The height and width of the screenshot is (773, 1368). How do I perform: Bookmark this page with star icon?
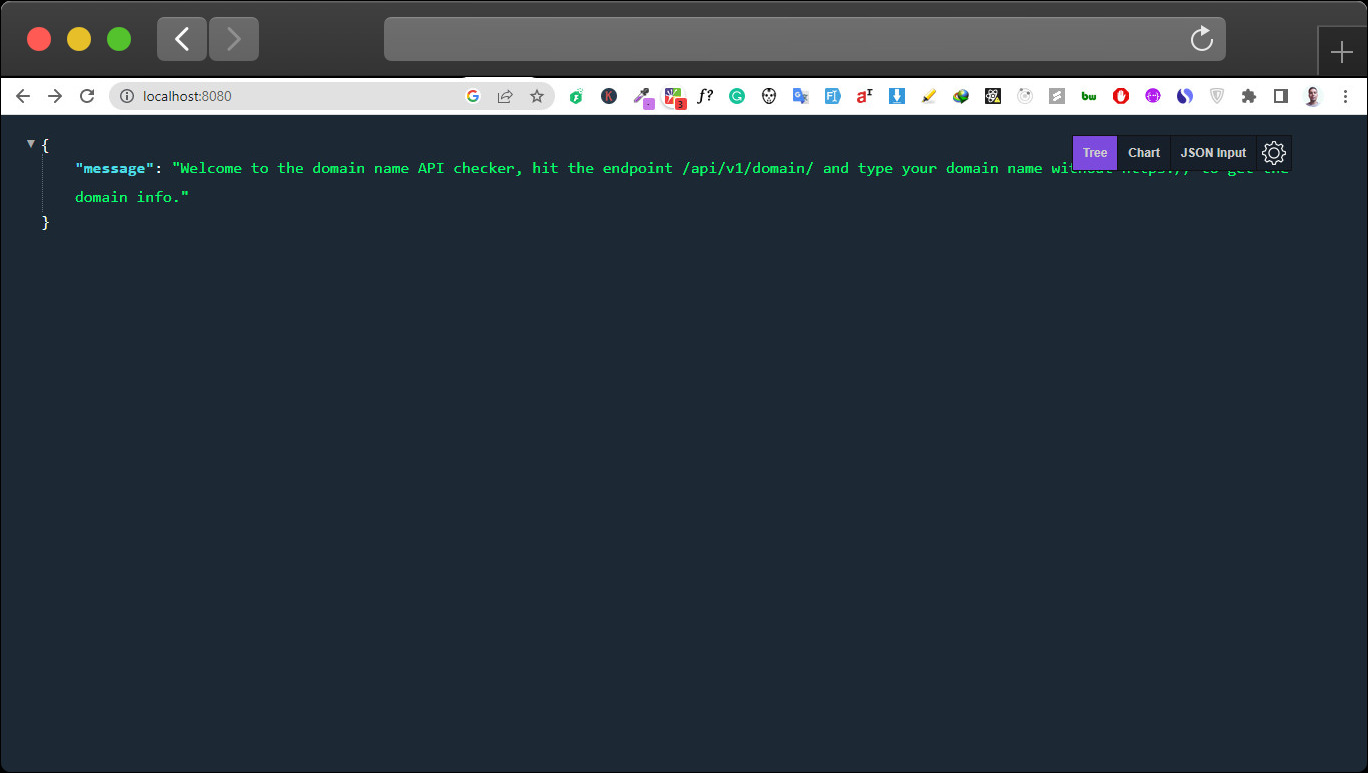537,96
